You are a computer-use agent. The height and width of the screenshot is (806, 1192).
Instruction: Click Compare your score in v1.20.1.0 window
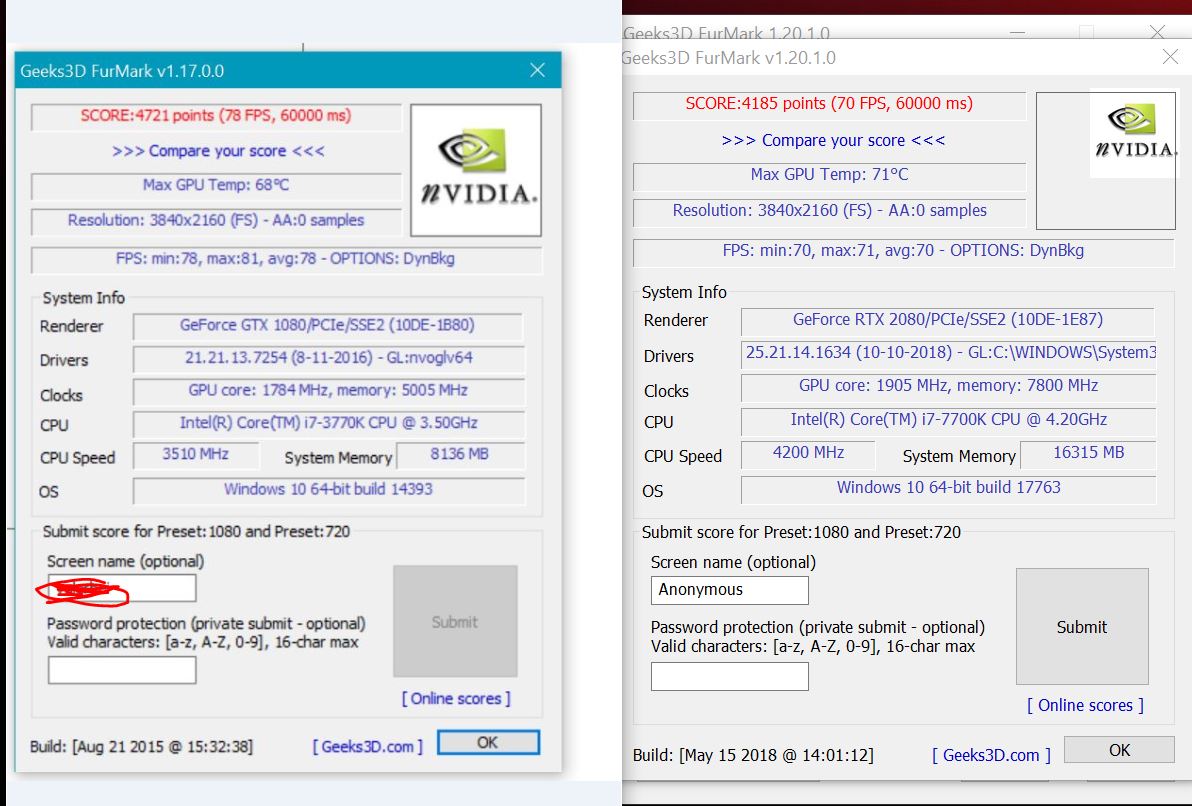833,140
